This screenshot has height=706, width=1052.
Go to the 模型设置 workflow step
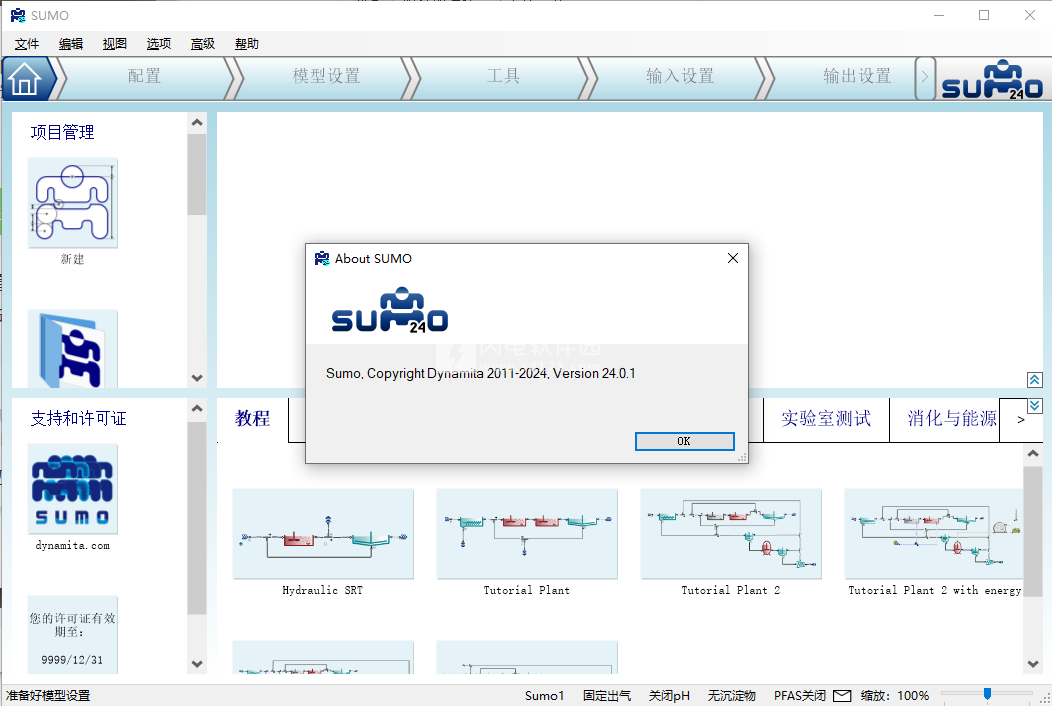coord(326,77)
